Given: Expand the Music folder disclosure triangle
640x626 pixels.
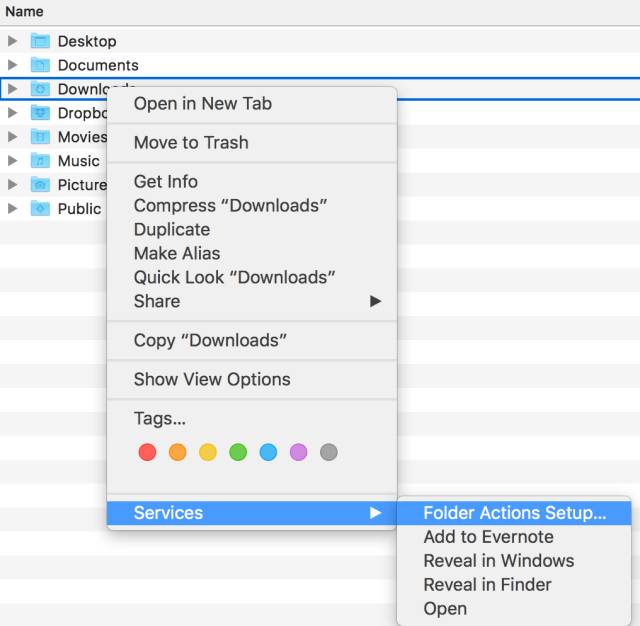Looking at the screenshot, I should 13,161.
